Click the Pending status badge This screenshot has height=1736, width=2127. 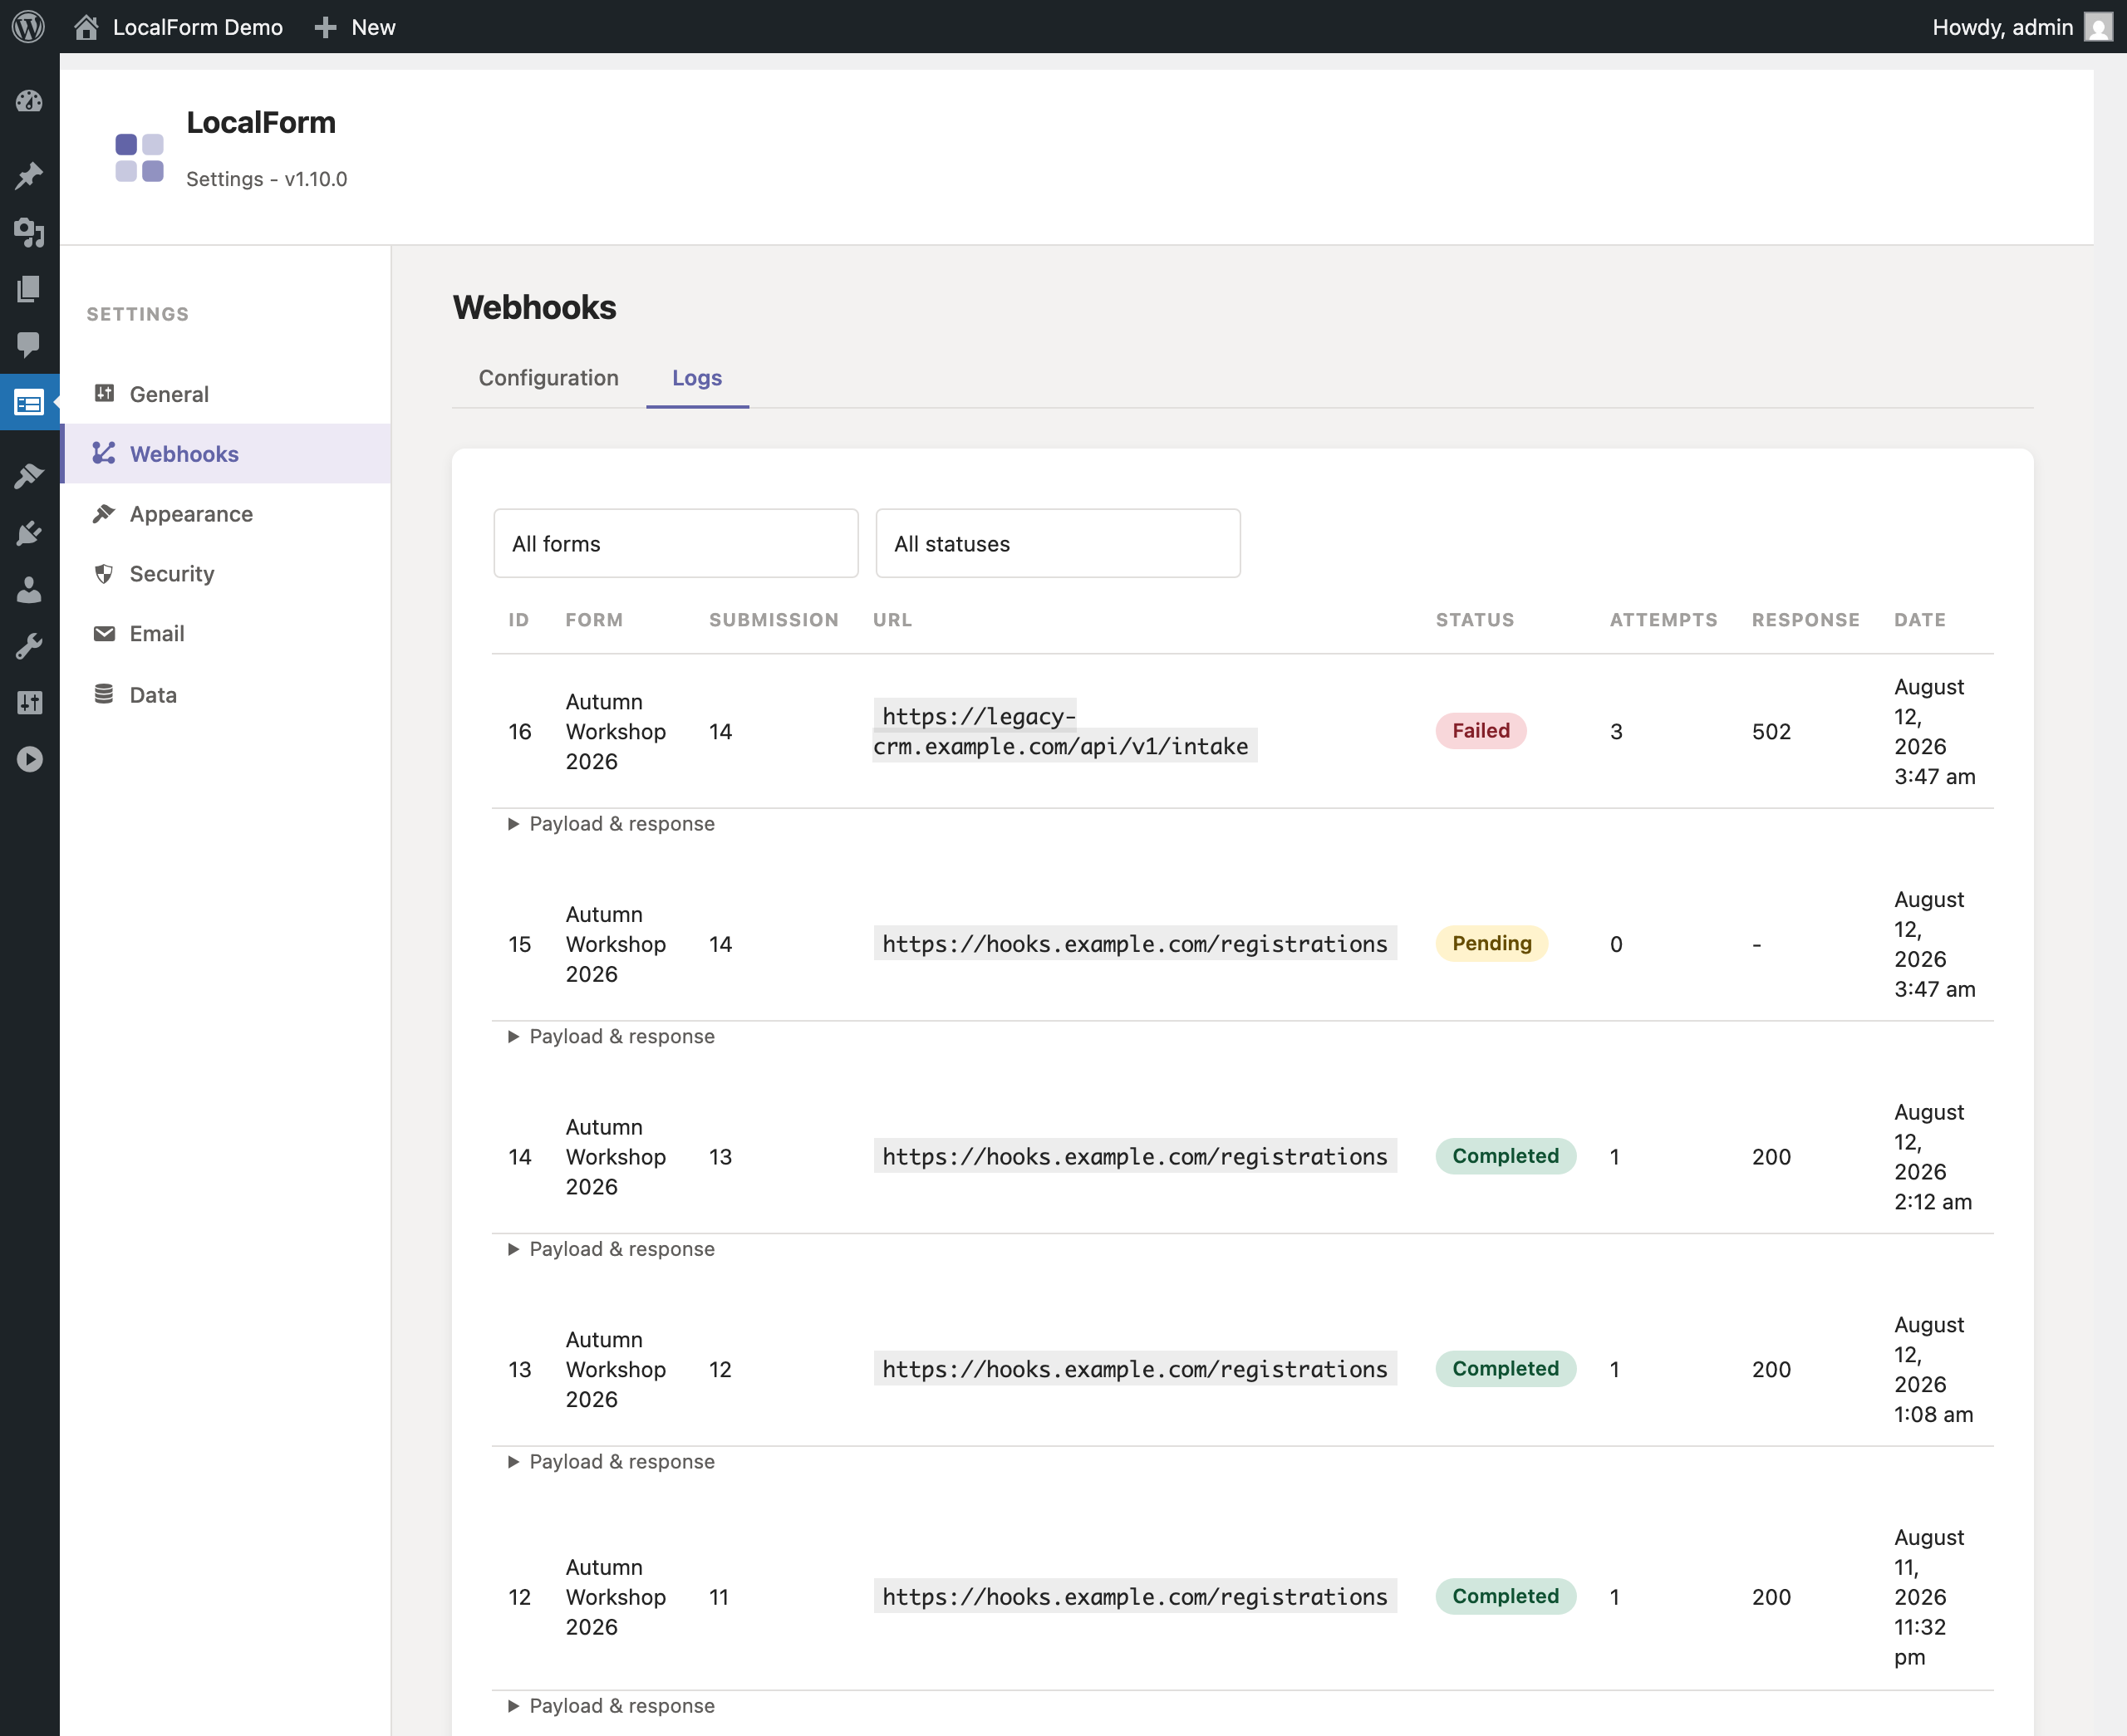[1492, 943]
